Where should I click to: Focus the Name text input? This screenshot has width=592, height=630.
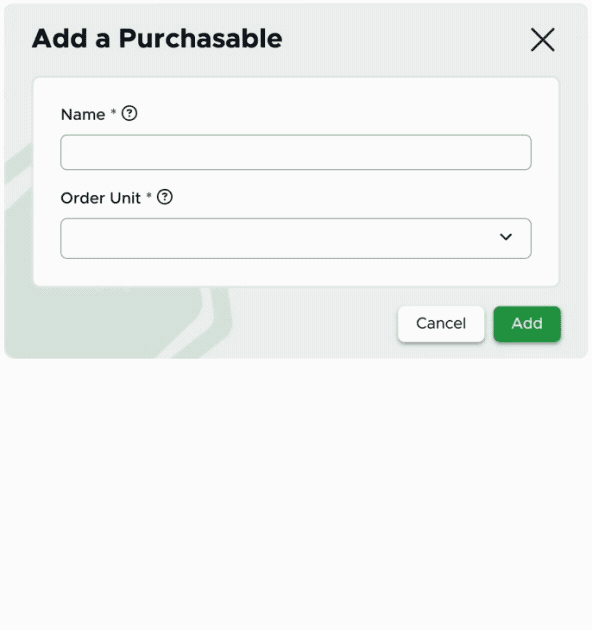click(x=296, y=152)
